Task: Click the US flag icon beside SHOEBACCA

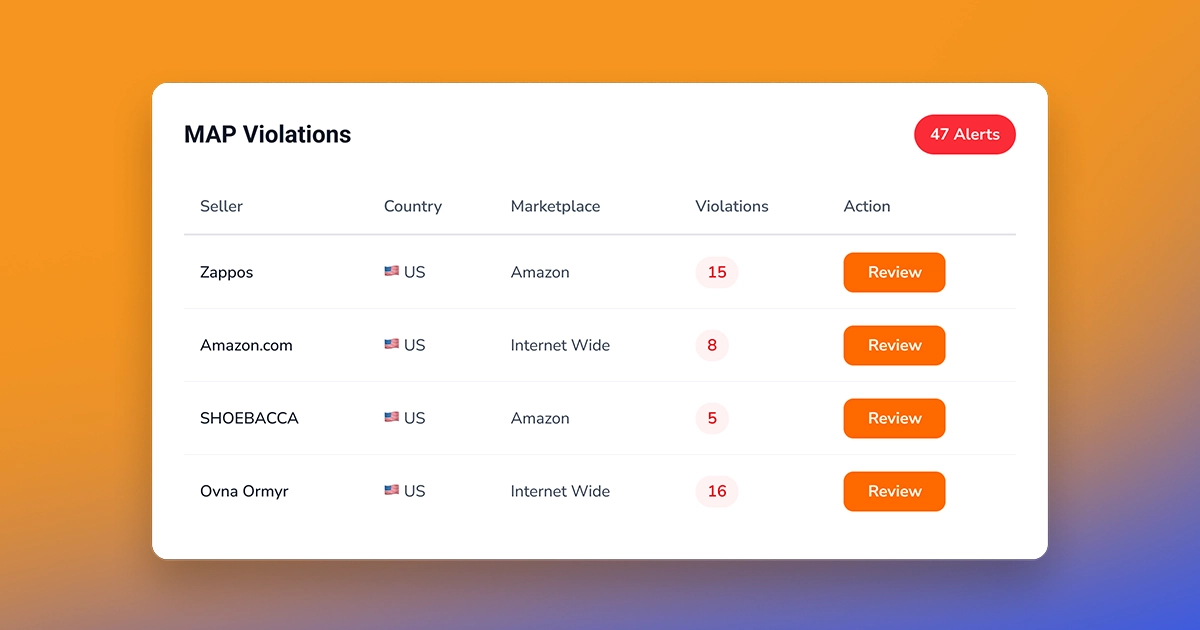Action: tap(391, 418)
